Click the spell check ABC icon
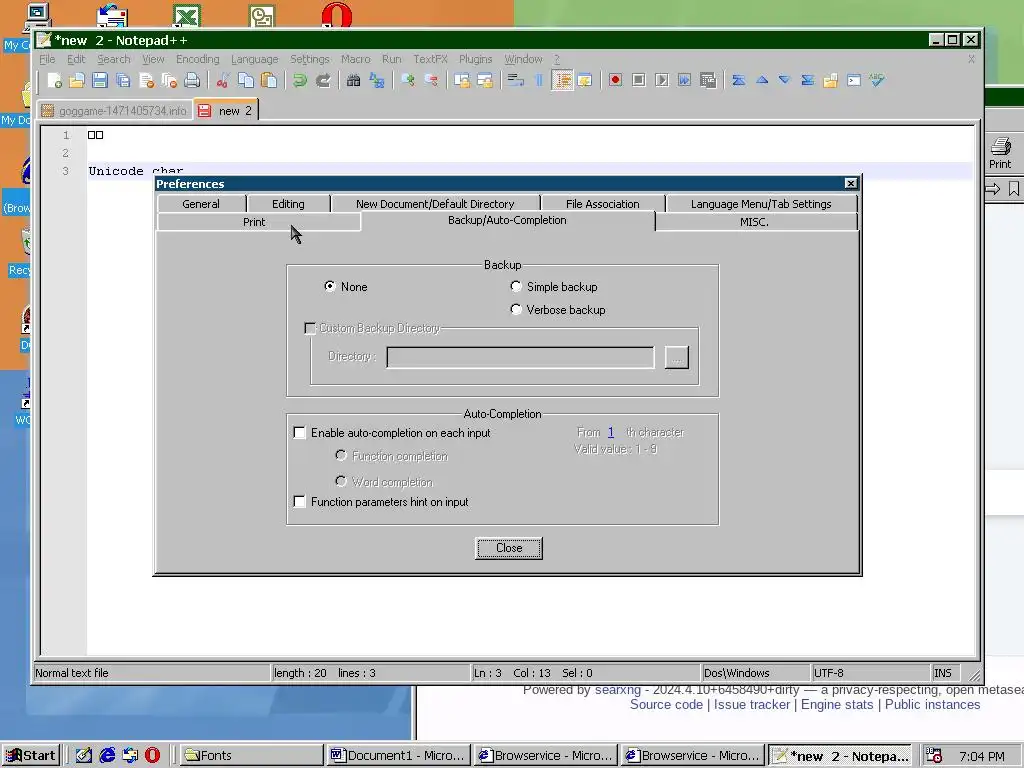 click(x=877, y=80)
